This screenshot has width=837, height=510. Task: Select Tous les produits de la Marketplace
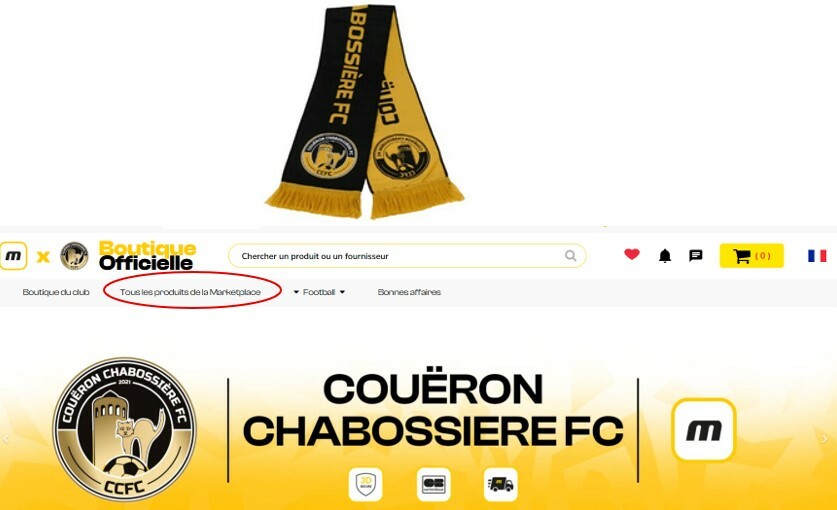[x=190, y=292]
